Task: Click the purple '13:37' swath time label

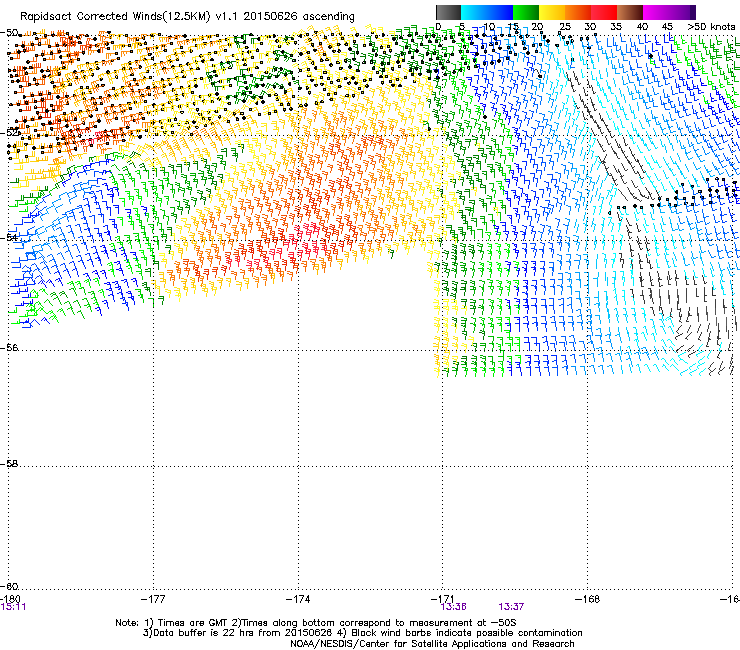Action: [x=511, y=607]
